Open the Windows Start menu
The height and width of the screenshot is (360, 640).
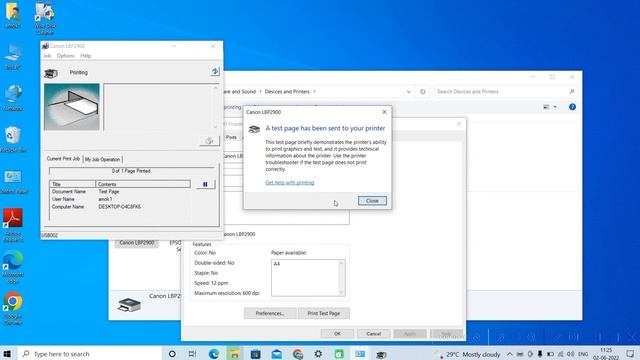pos(7,353)
